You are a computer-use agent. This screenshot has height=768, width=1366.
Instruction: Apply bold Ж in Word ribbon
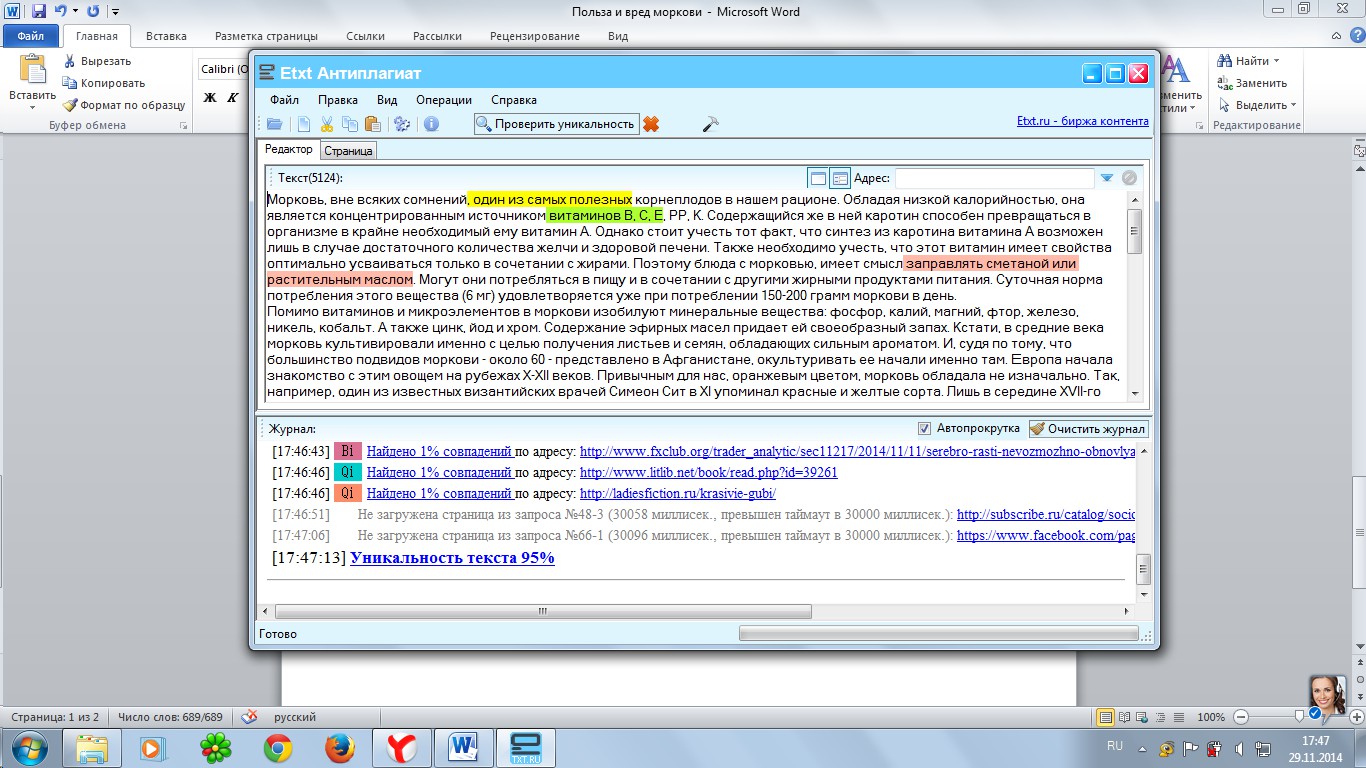coord(210,97)
